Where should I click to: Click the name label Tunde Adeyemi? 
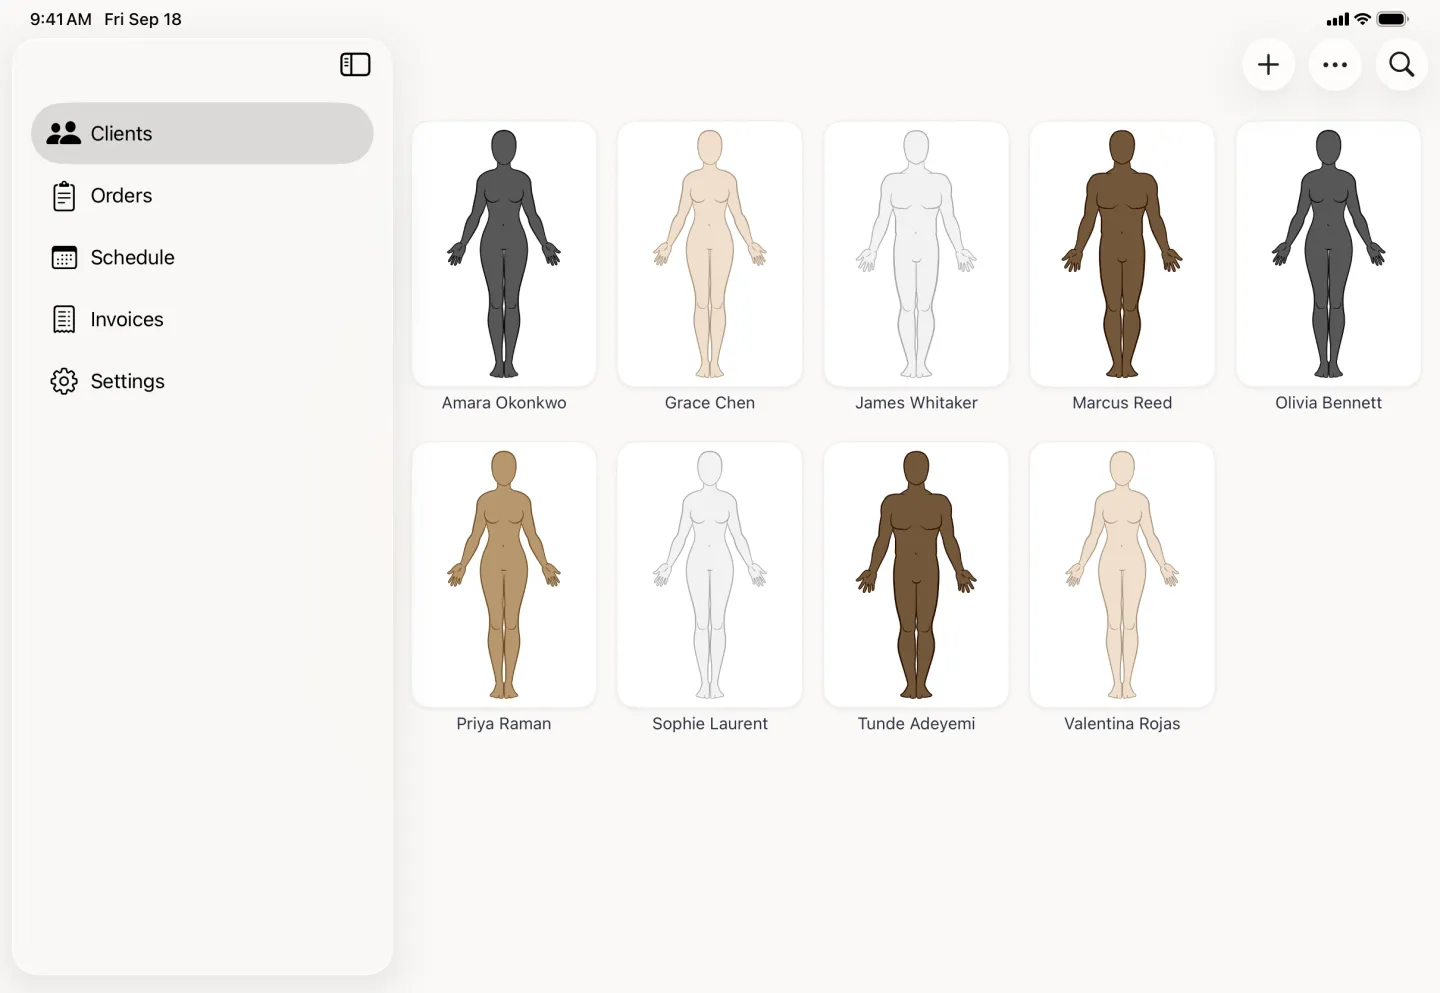pos(916,724)
